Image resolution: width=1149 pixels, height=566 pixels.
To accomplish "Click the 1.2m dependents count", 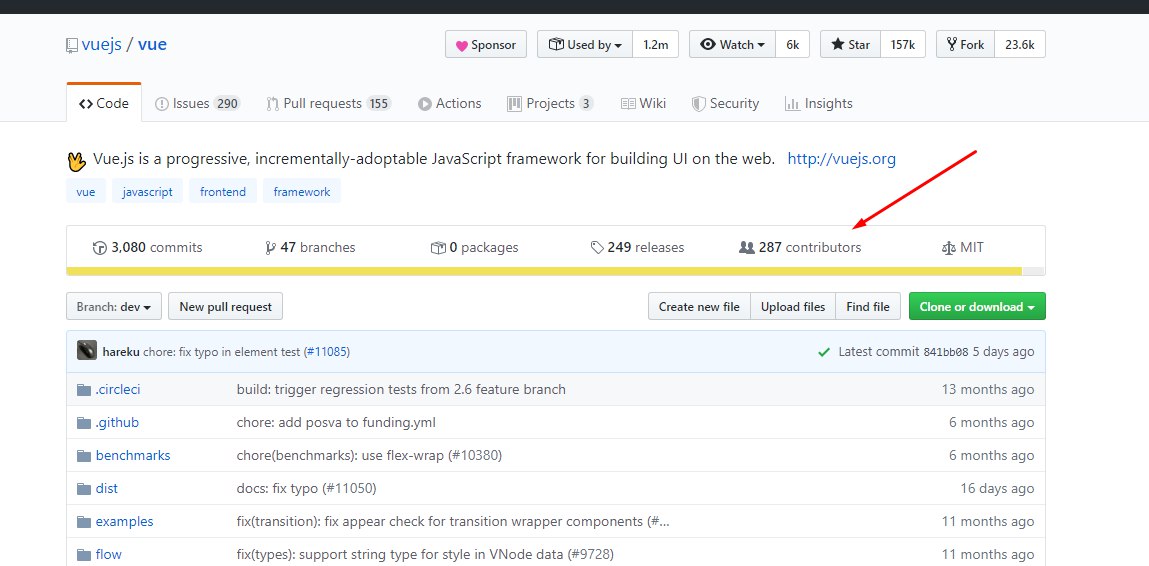I will click(x=656, y=45).
